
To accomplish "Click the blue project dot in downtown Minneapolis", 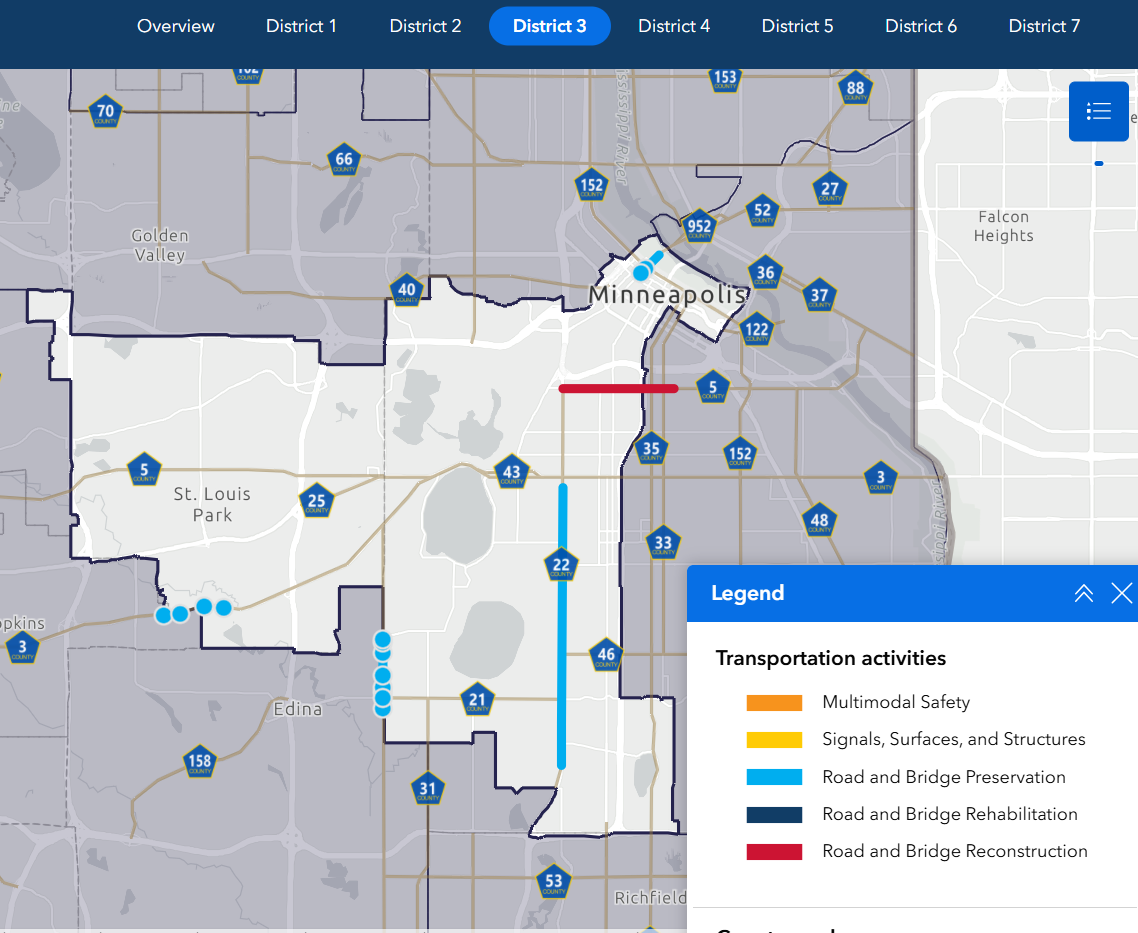I will pyautogui.click(x=641, y=273).
